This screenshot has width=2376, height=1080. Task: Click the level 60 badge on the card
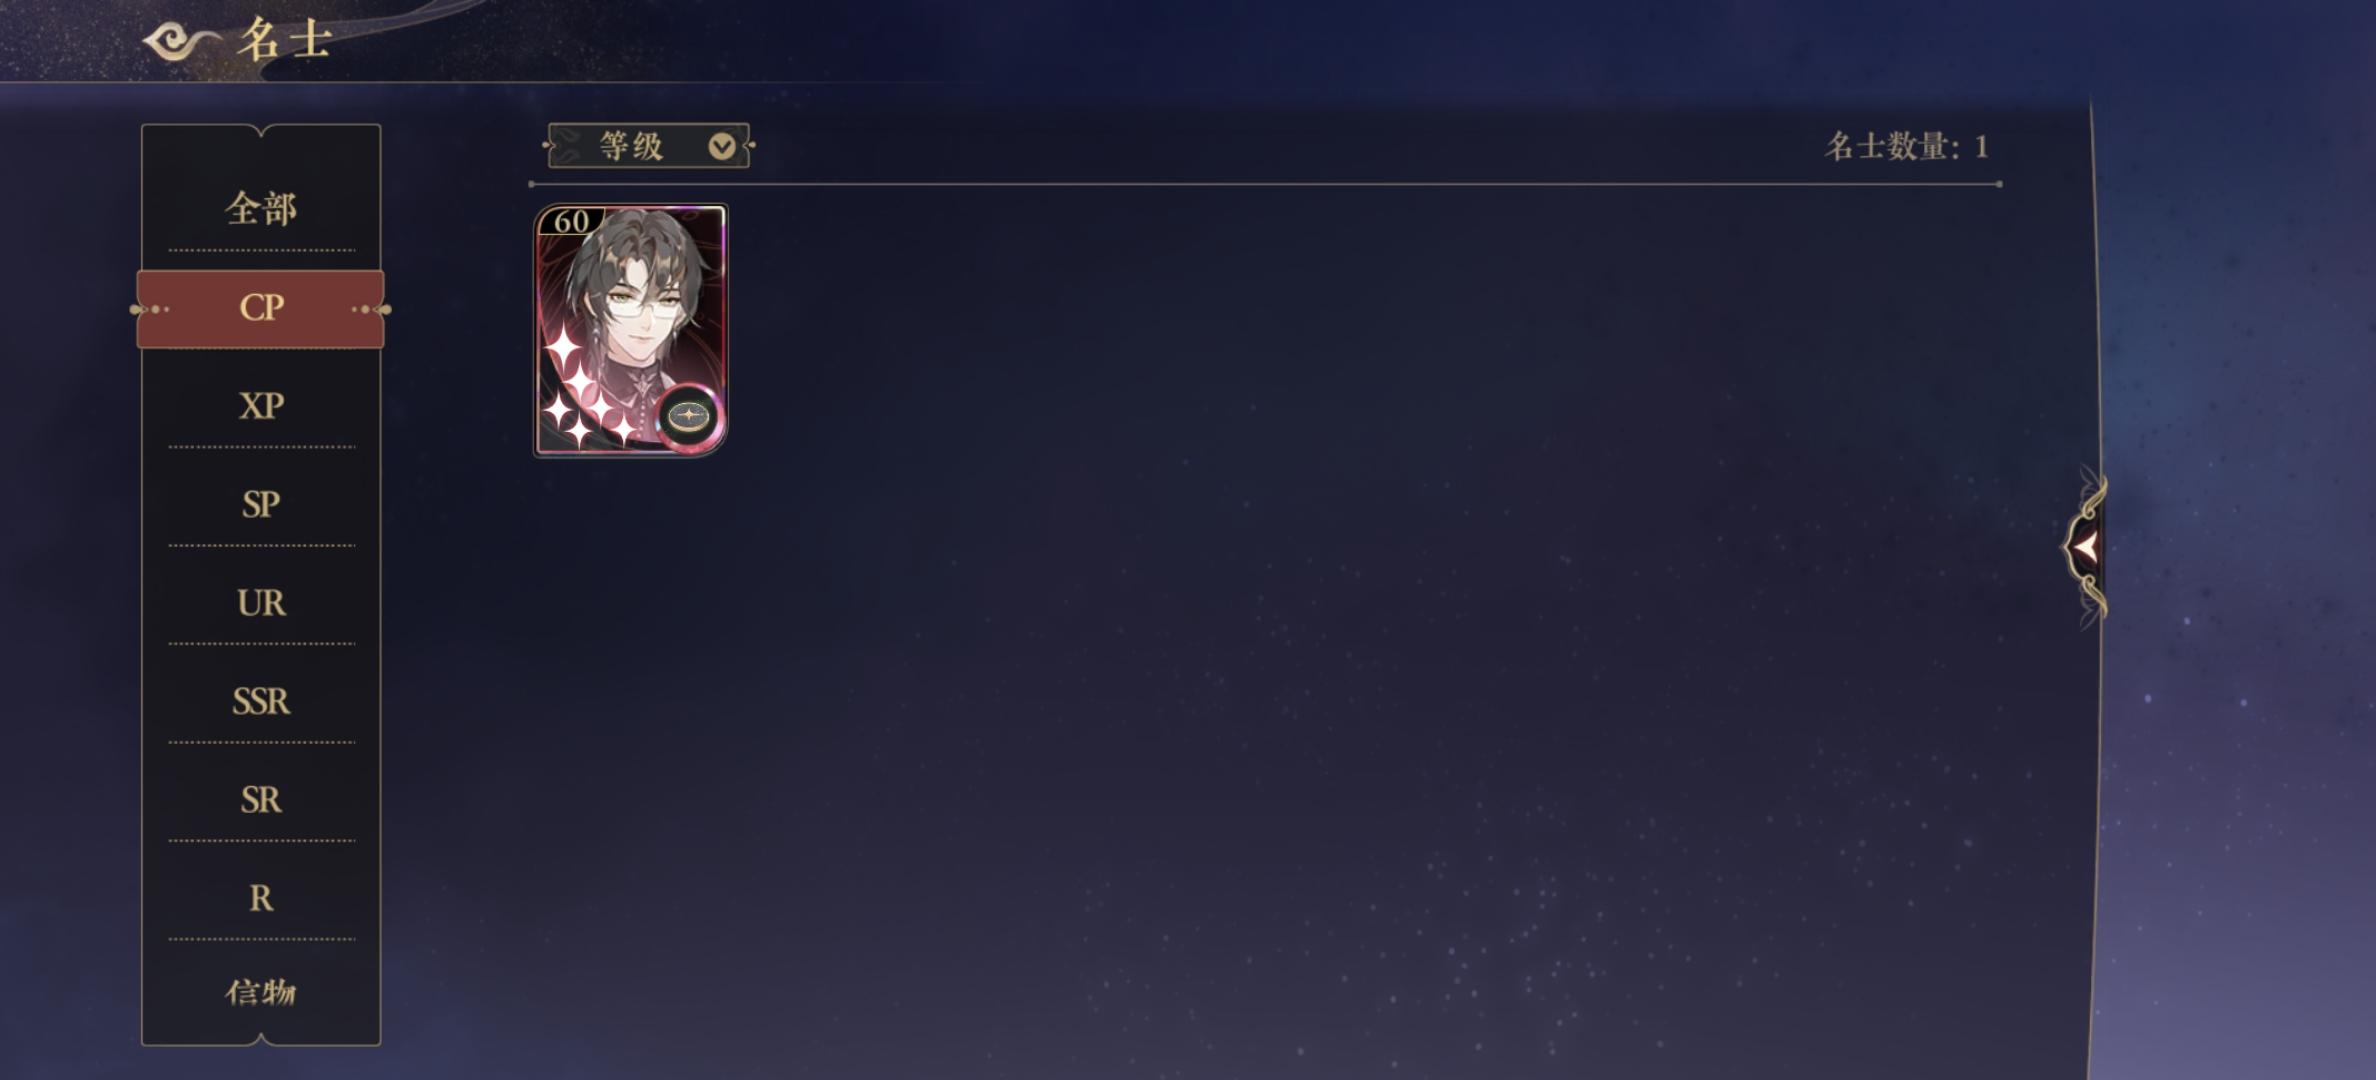(x=571, y=221)
